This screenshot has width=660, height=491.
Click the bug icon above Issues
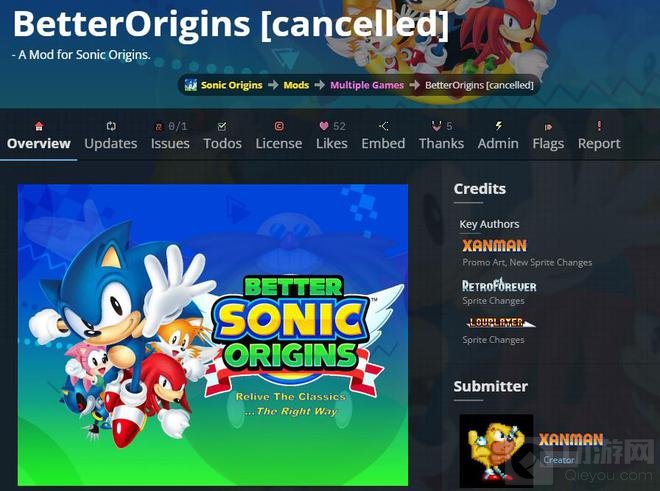pos(159,126)
